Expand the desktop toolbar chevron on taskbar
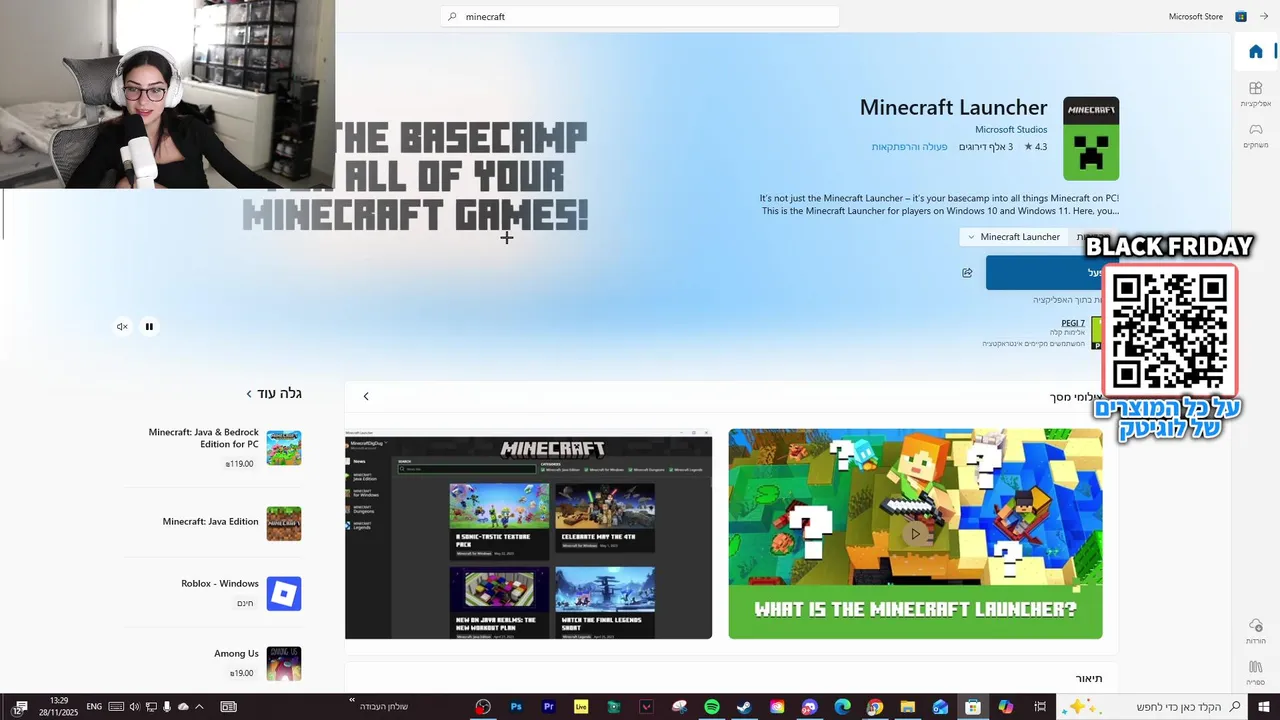The height and width of the screenshot is (720, 1280). pos(352,701)
